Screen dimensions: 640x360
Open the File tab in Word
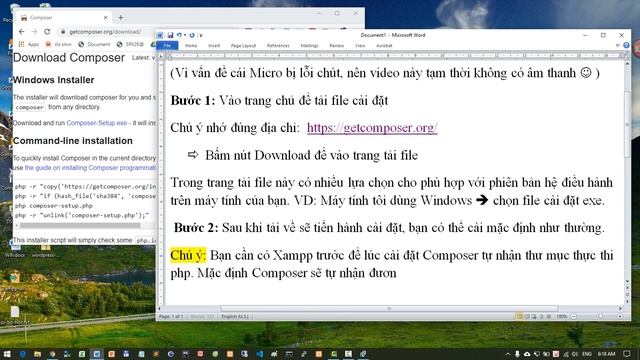(167, 46)
